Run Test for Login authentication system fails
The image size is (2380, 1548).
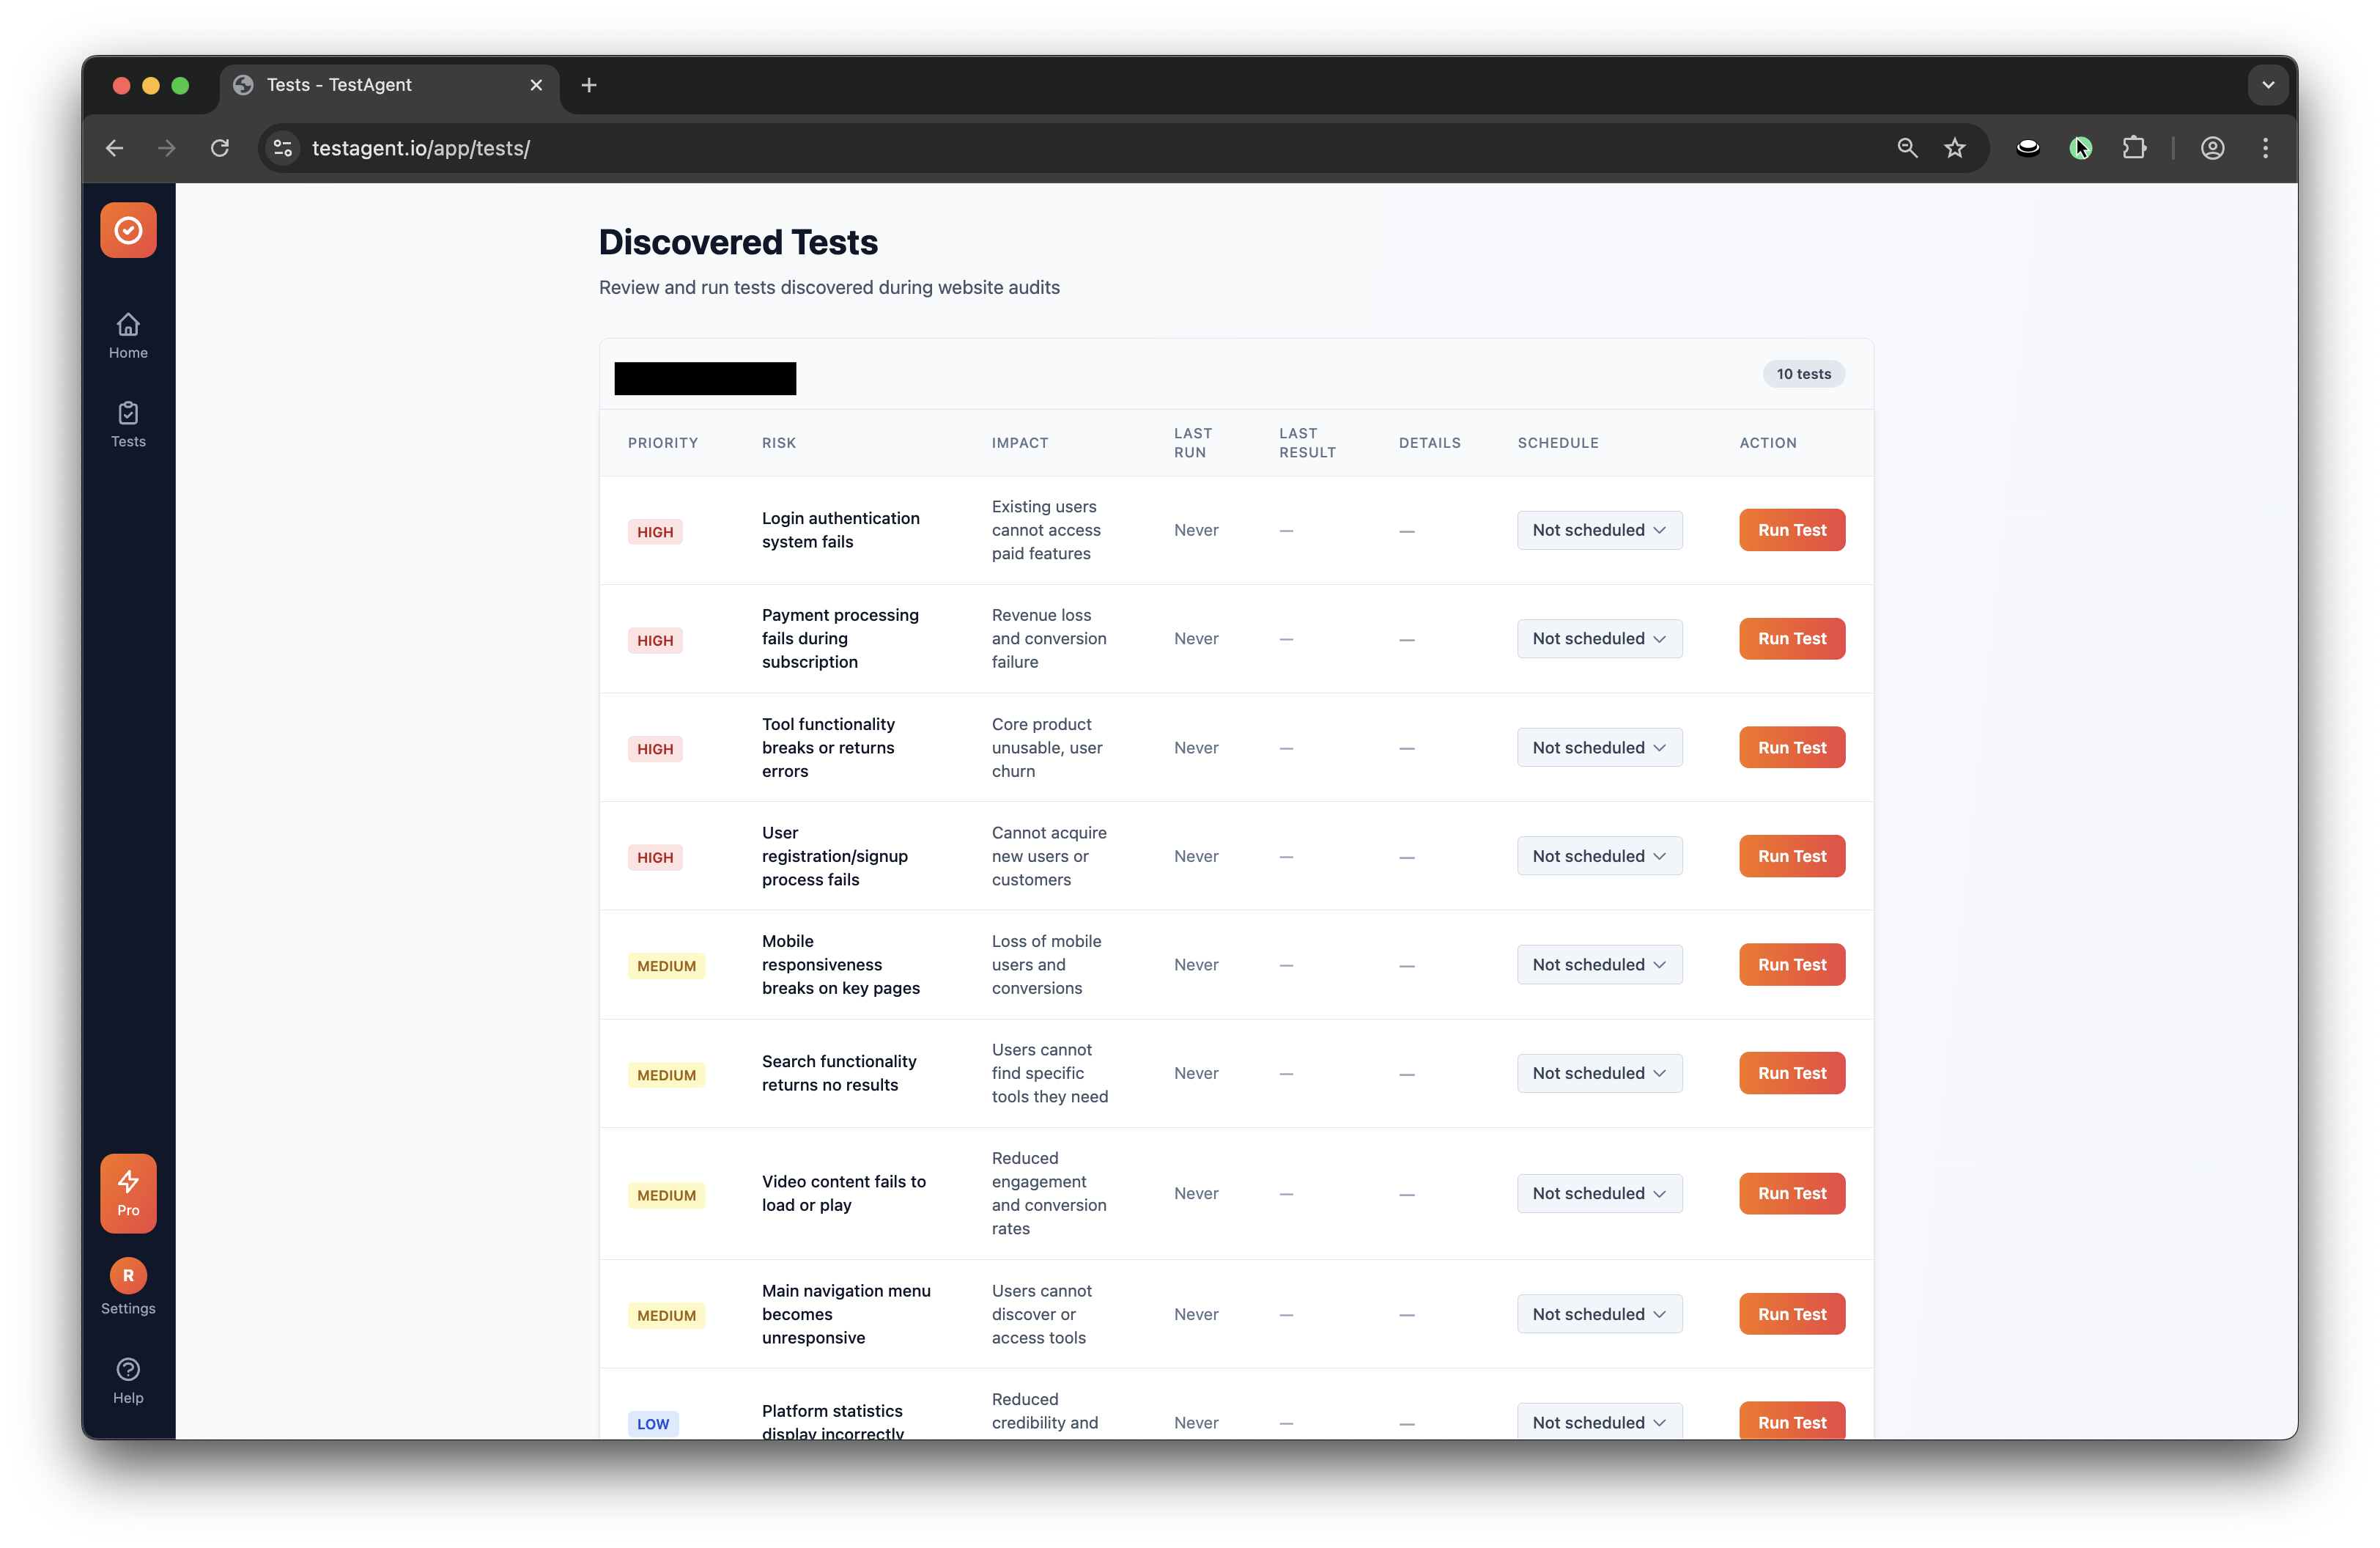pos(1790,530)
